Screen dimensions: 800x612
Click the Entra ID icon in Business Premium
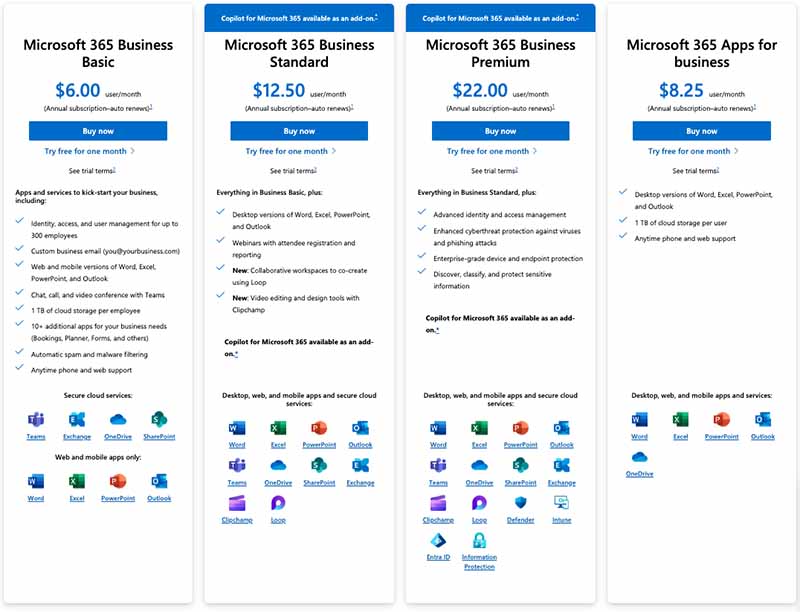[x=438, y=541]
